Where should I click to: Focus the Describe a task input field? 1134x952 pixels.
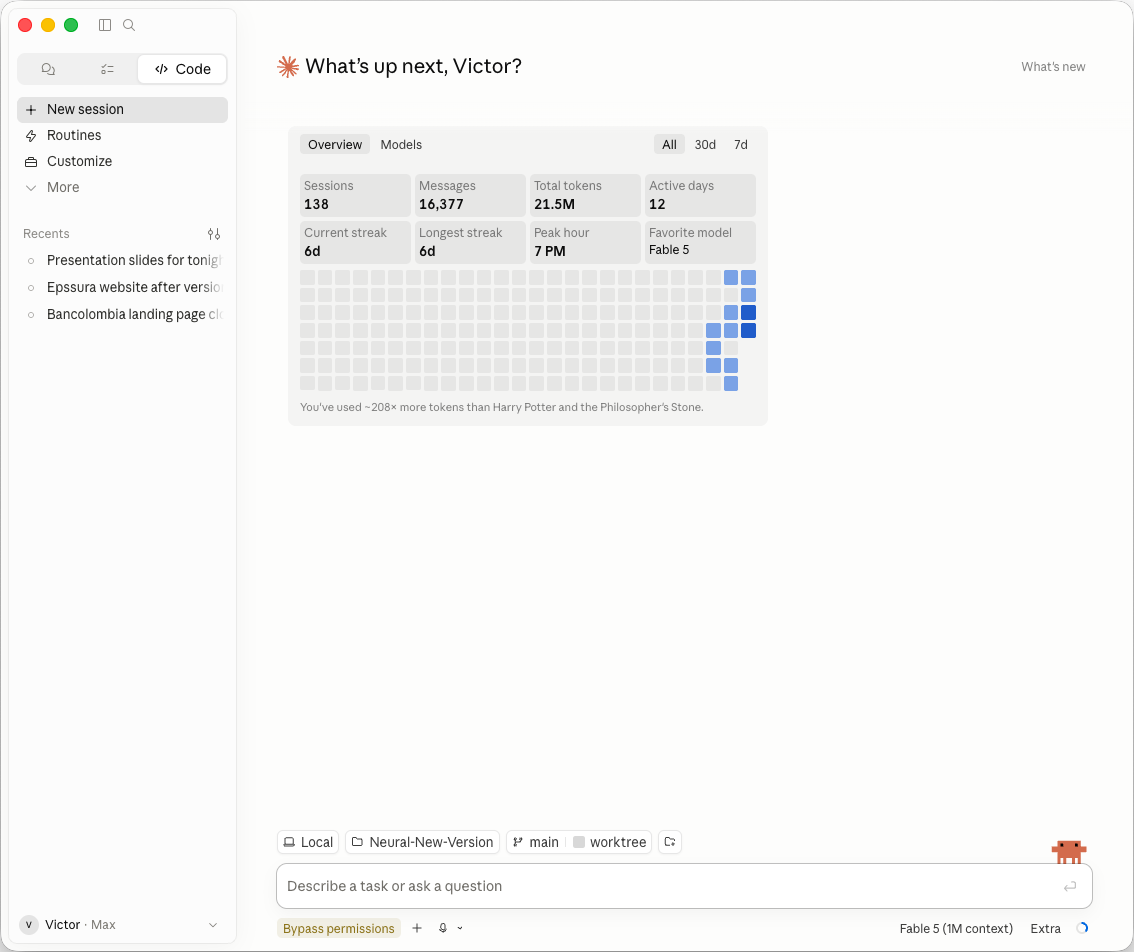click(684, 887)
